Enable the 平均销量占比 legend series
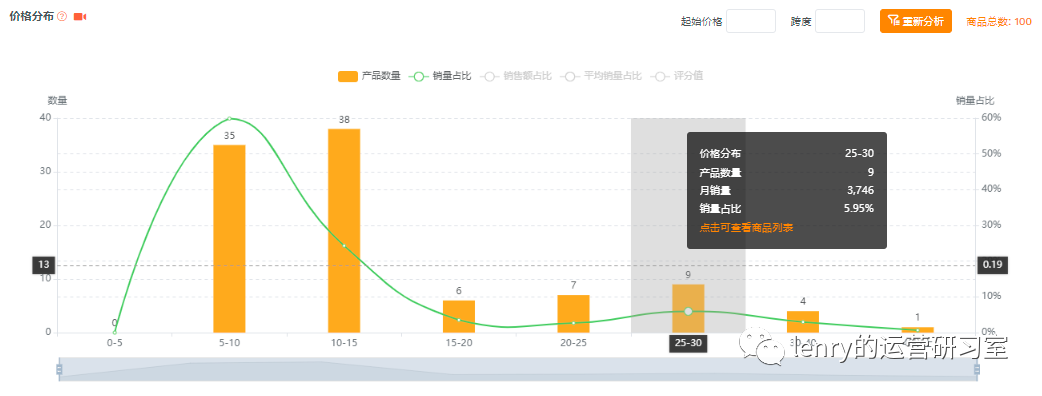This screenshot has width=1042, height=396. (x=600, y=76)
